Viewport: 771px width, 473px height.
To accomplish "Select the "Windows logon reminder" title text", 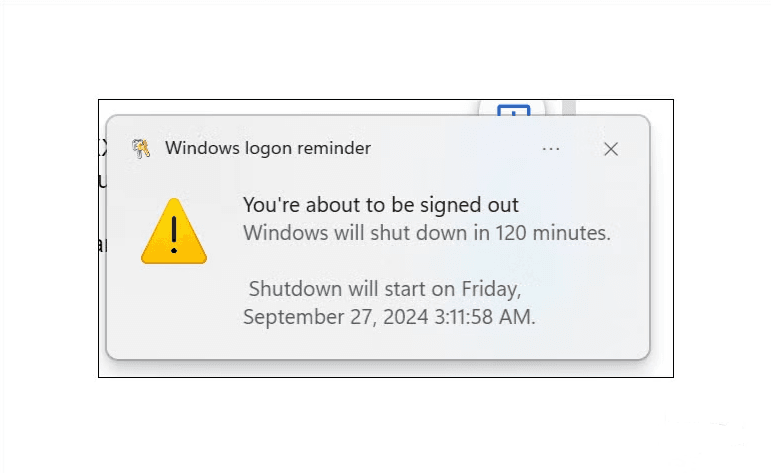I will pos(267,148).
